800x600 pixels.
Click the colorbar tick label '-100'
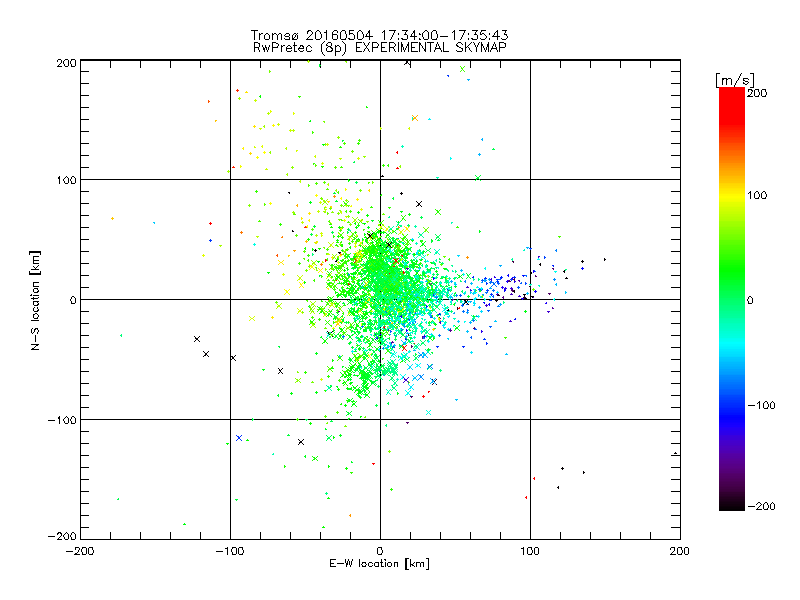tap(761, 406)
